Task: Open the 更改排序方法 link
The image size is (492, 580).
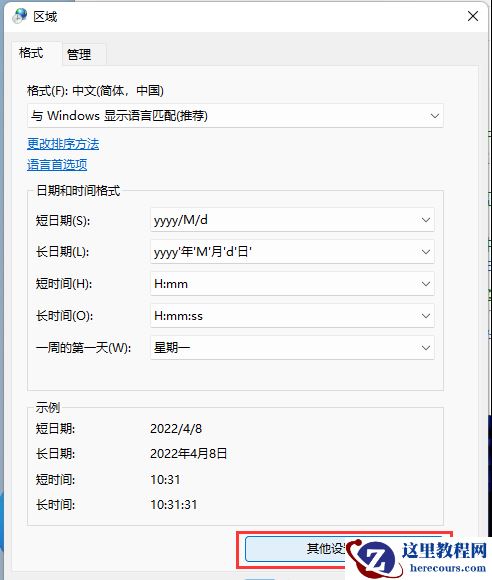Action: pyautogui.click(x=63, y=144)
